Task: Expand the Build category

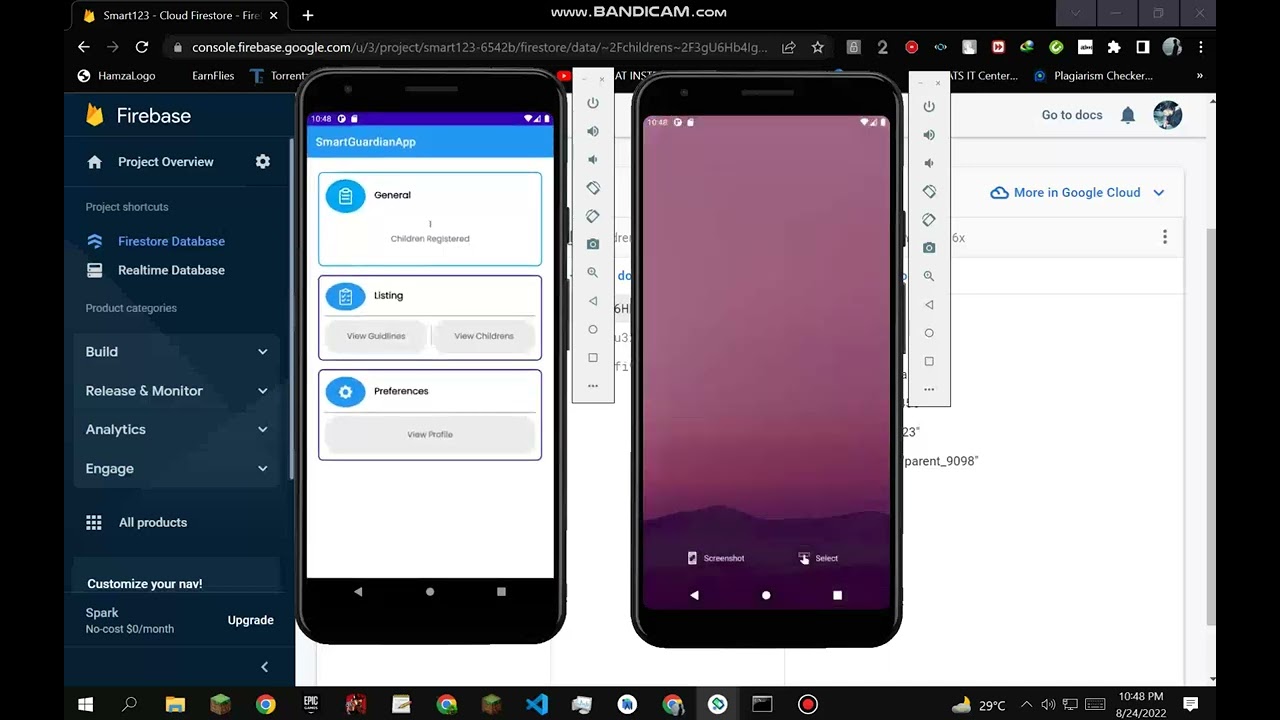Action: 177,352
